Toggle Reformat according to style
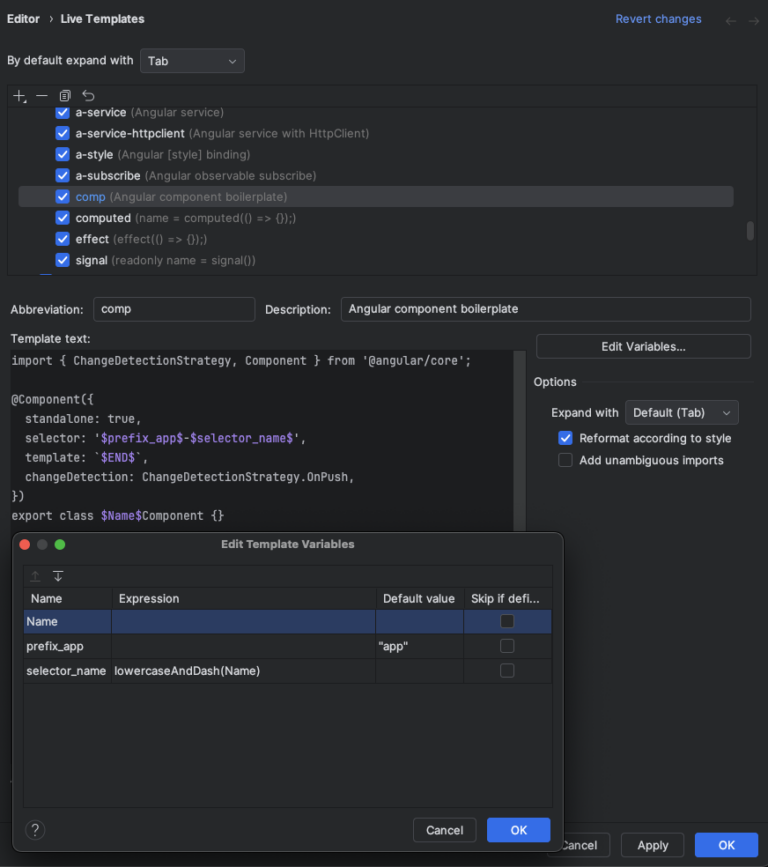This screenshot has height=867, width=768. point(565,438)
